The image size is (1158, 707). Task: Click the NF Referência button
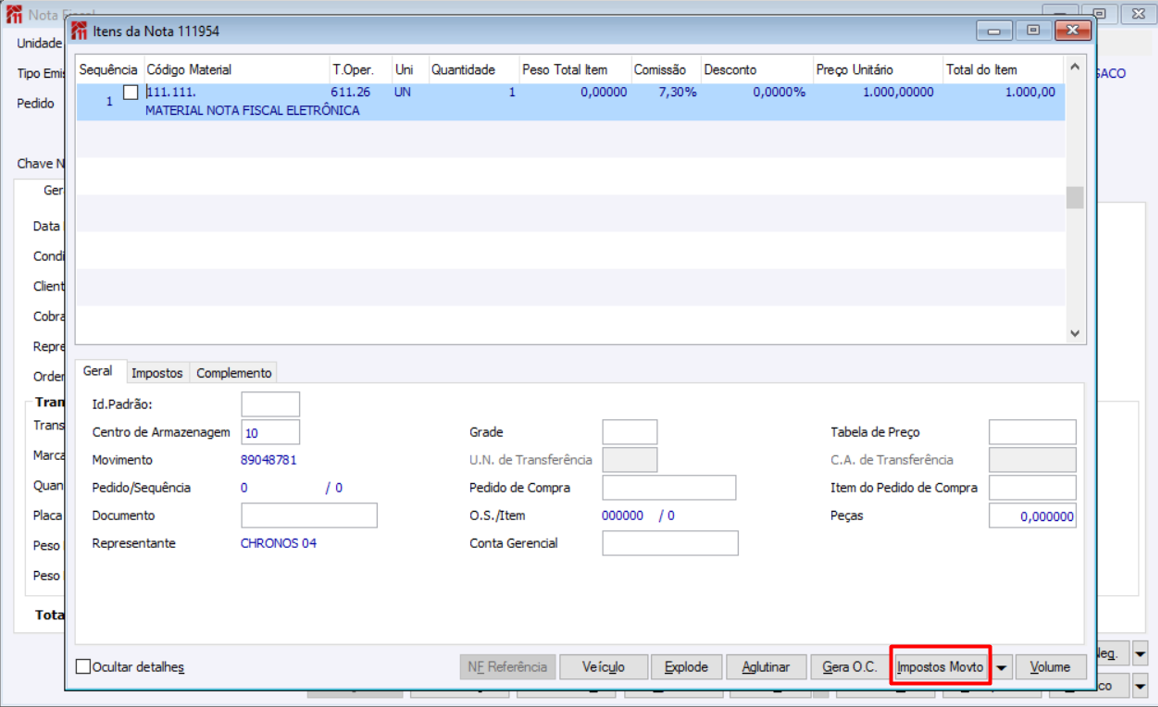507,667
